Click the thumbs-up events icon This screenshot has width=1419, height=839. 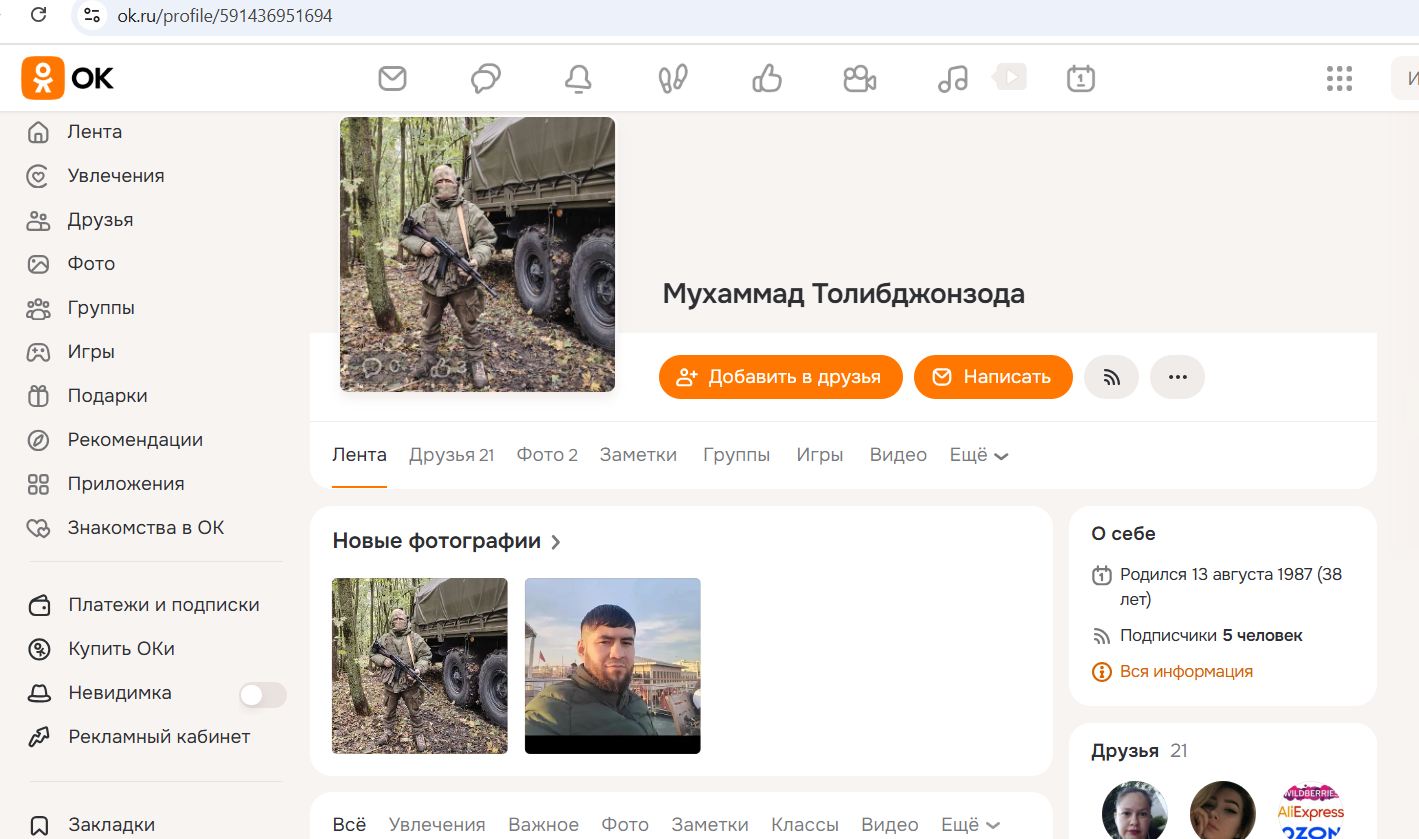tap(767, 78)
